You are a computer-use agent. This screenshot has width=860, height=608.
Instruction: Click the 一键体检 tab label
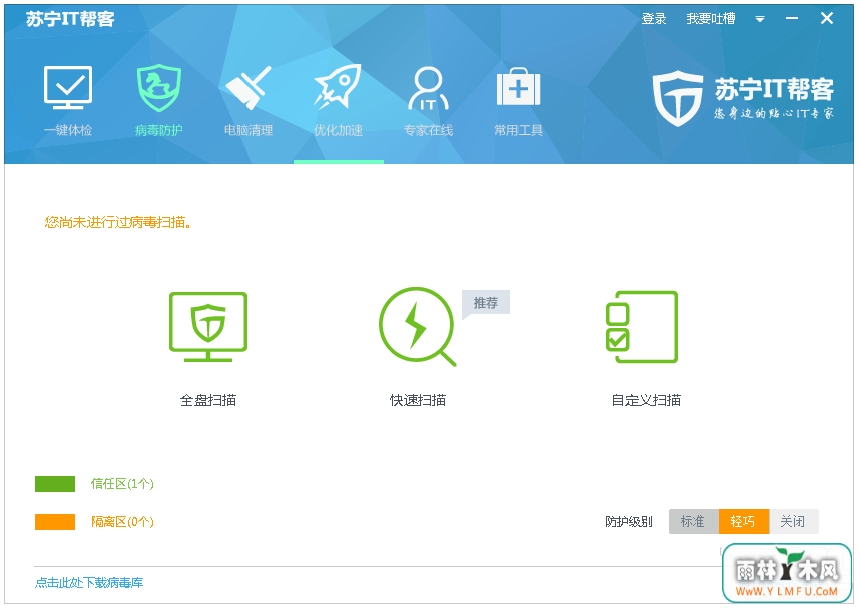point(68,130)
